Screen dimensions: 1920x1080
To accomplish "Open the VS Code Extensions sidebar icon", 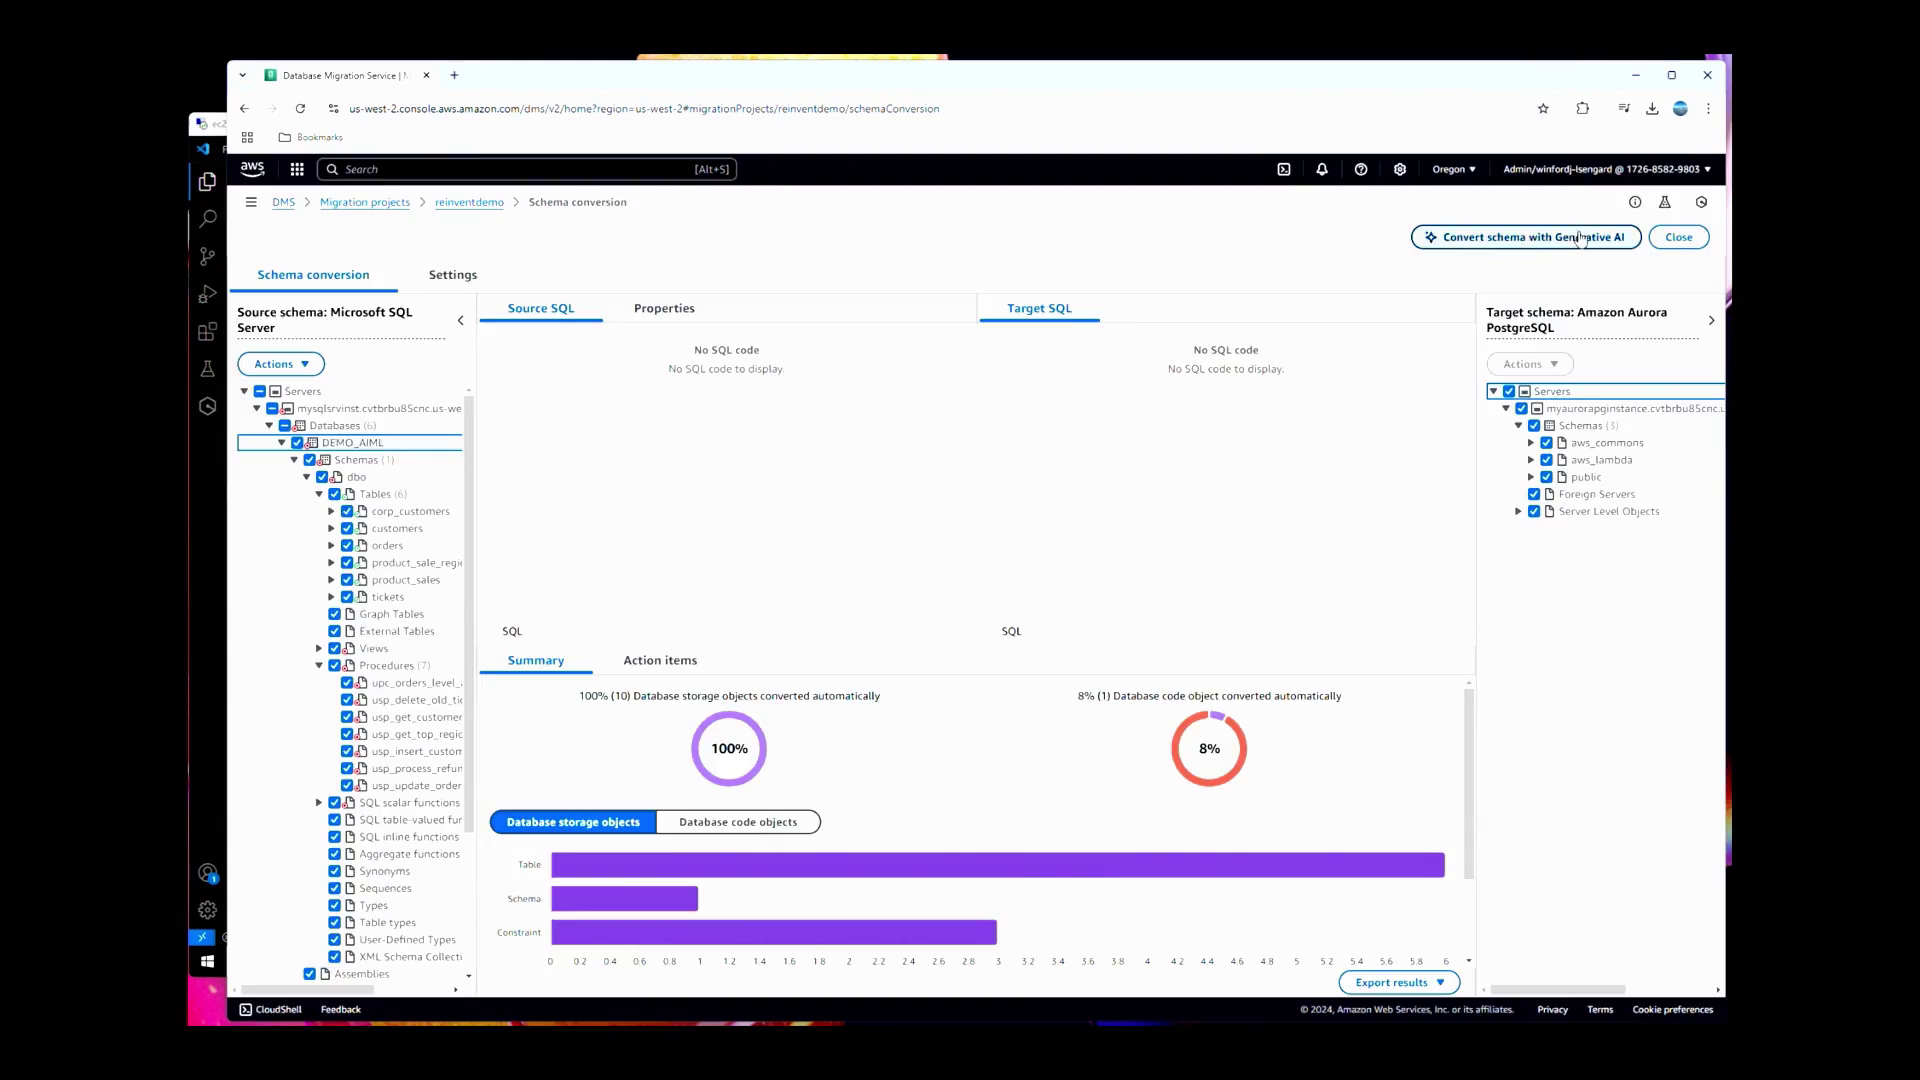I will click(x=207, y=332).
